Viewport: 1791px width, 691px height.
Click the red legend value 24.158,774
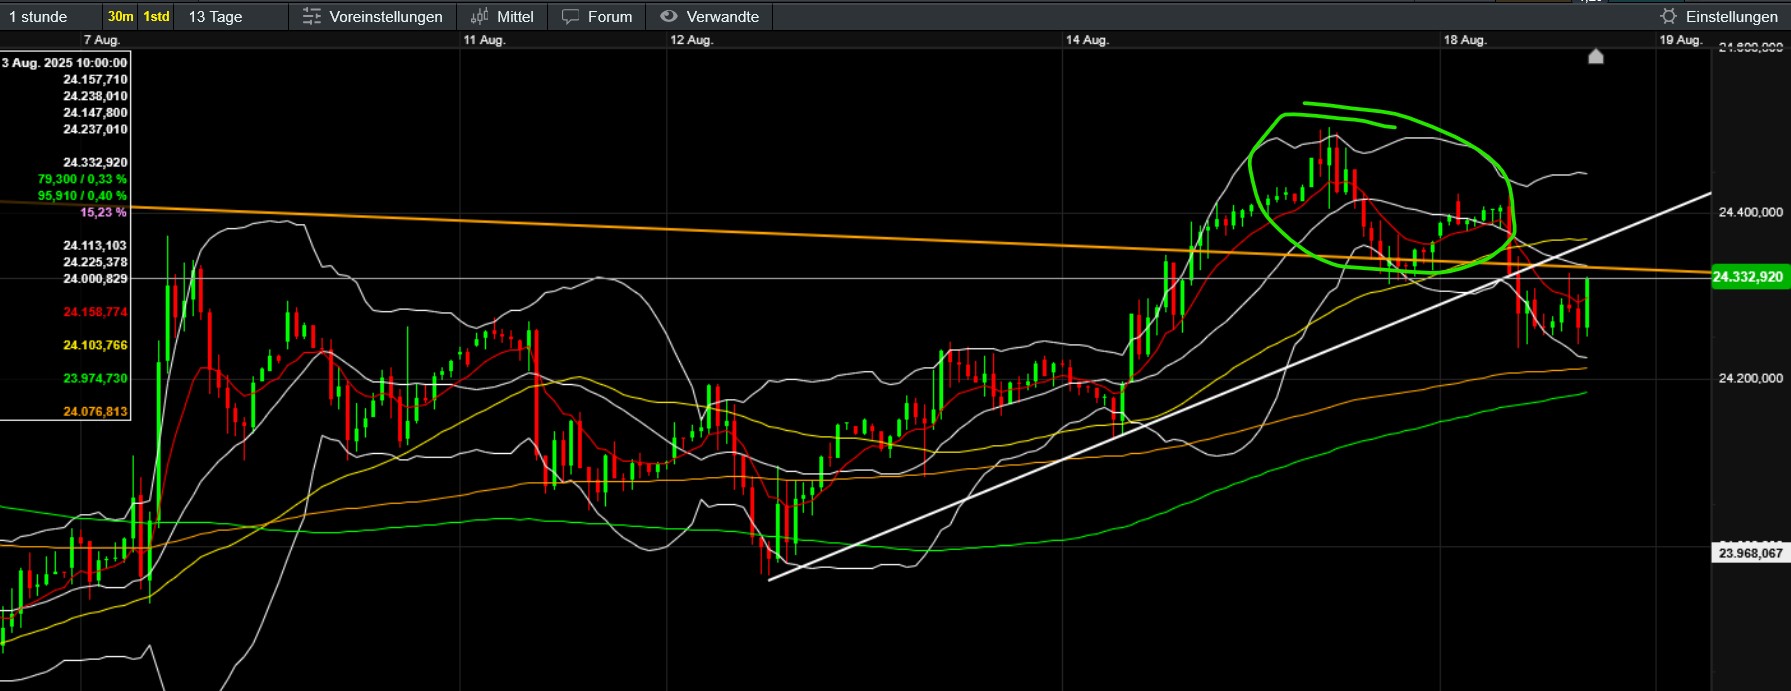[95, 312]
